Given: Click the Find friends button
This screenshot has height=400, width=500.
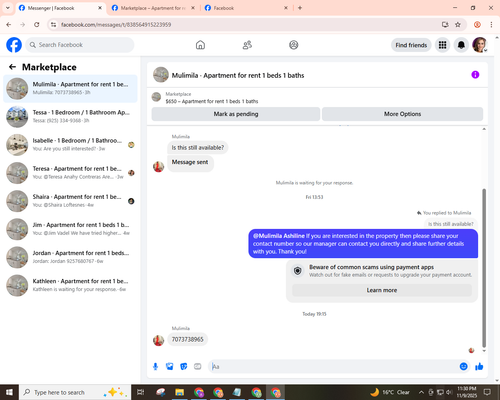Looking at the screenshot, I should point(411,45).
